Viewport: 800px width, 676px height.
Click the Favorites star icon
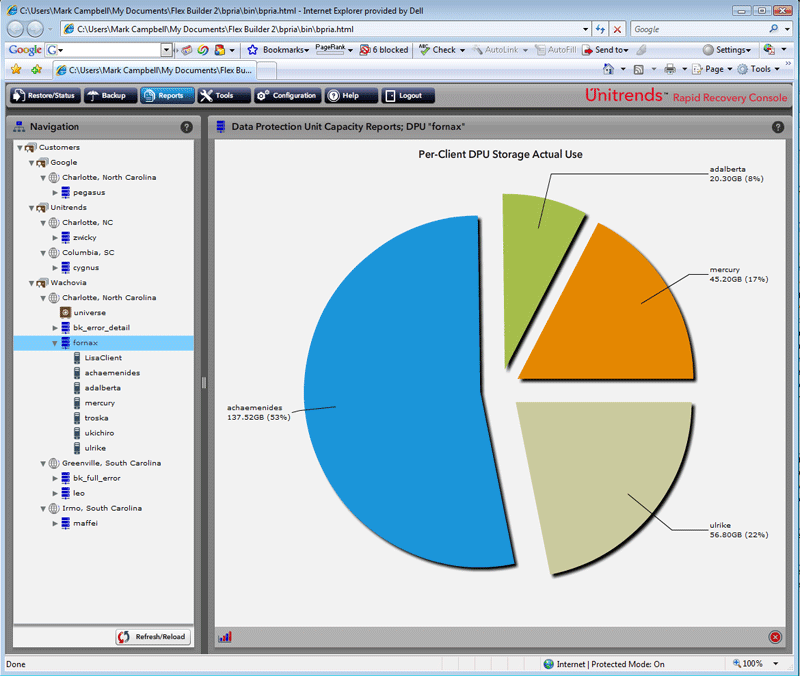point(16,69)
